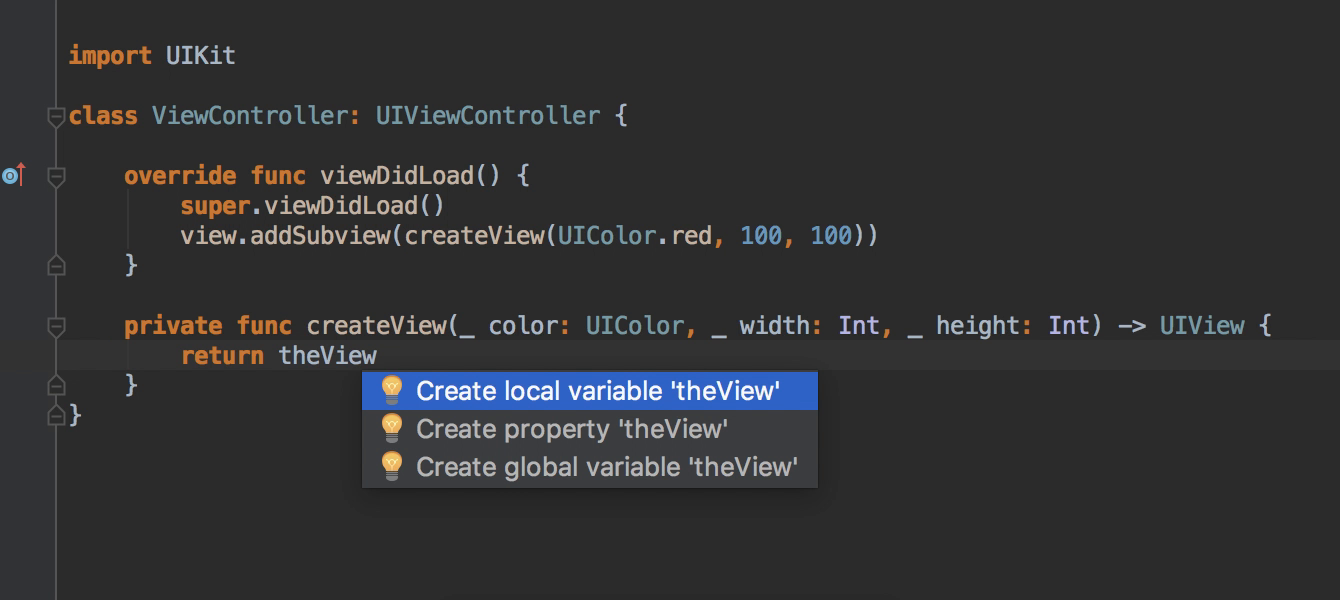The width and height of the screenshot is (1340, 600).
Task: Choose 'Create property theView' from popup
Action: coord(571,428)
